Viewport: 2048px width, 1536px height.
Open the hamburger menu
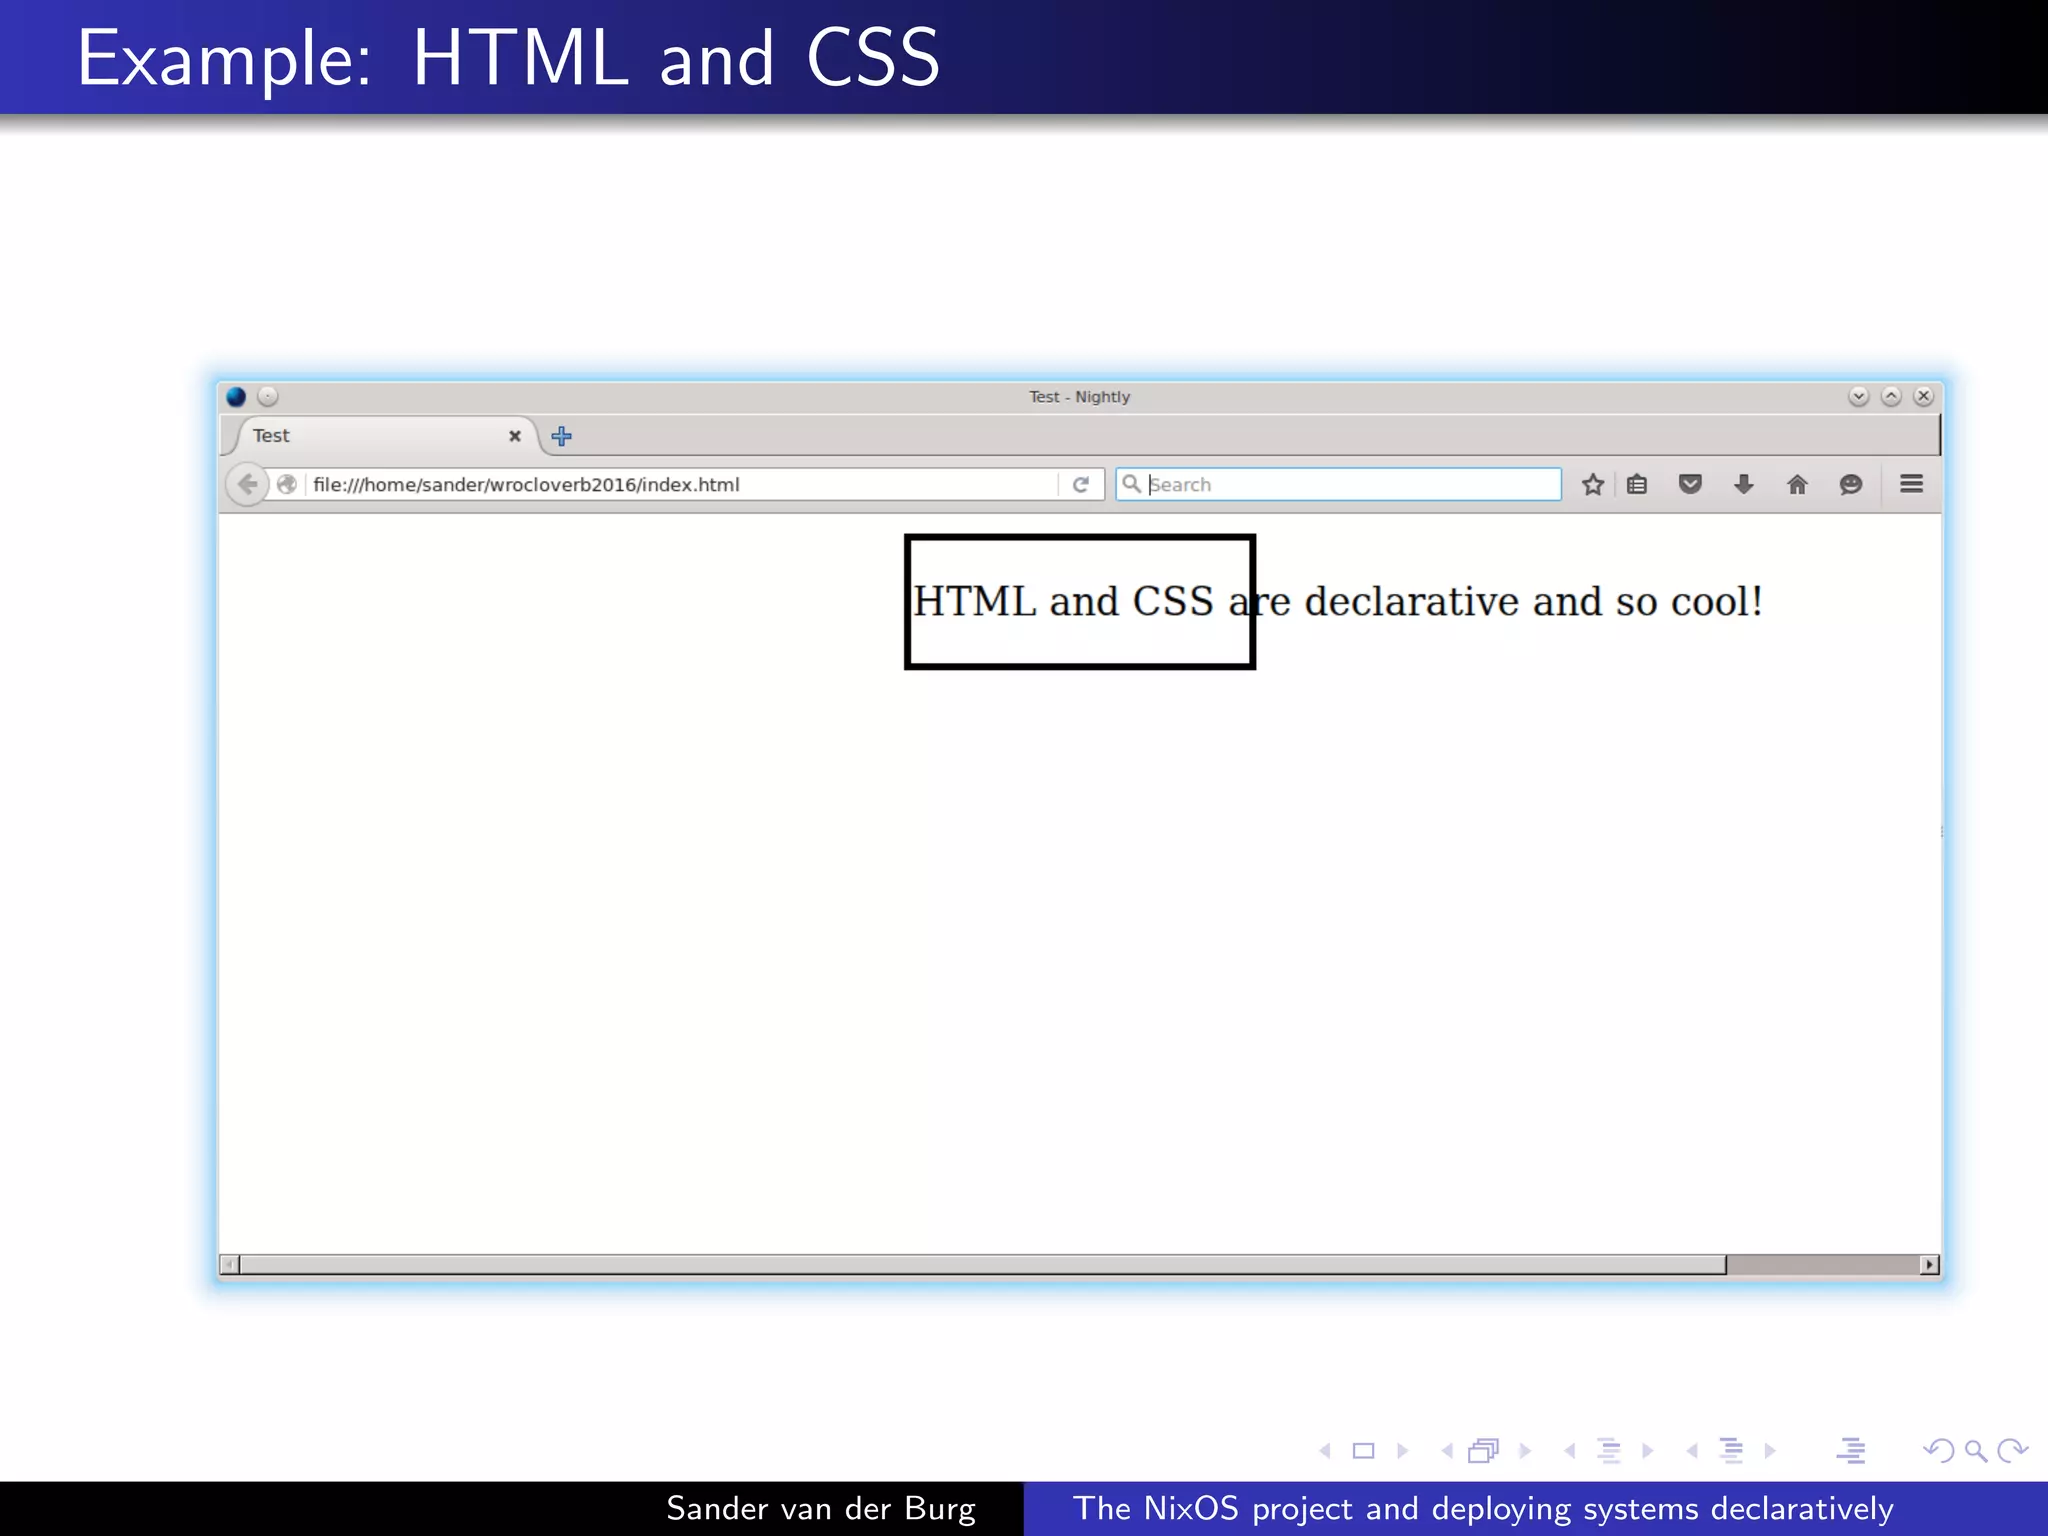(1912, 484)
